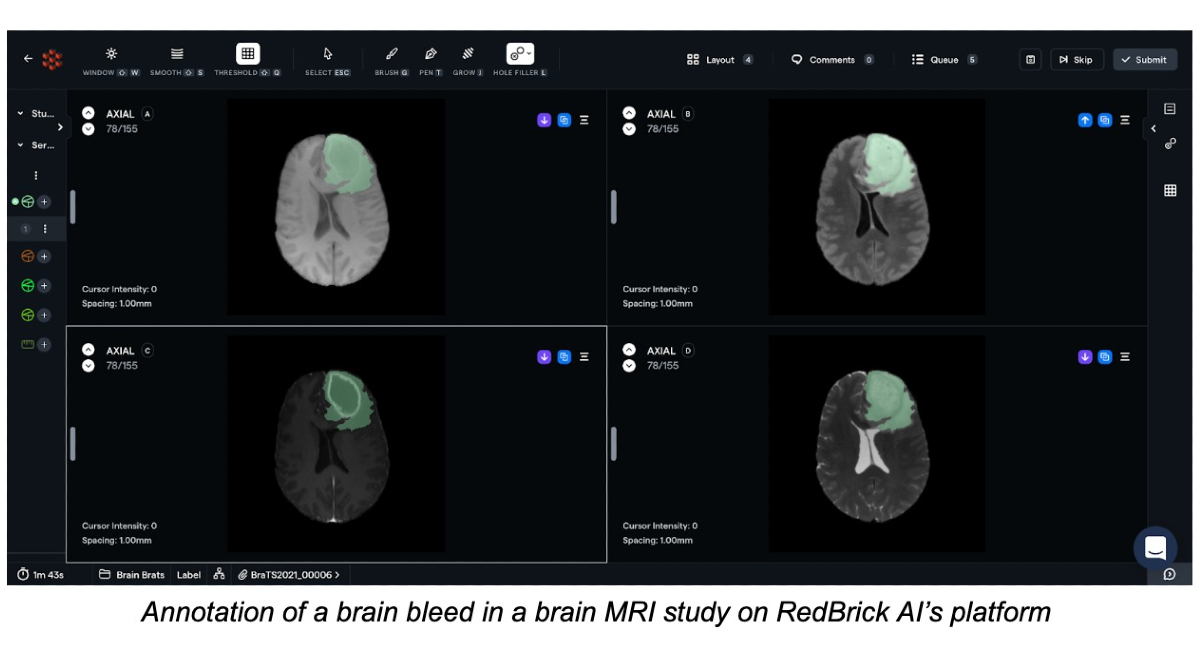Click the save icon beside Skip
Image resolution: width=1200 pixels, height=650 pixels.
tap(1030, 60)
